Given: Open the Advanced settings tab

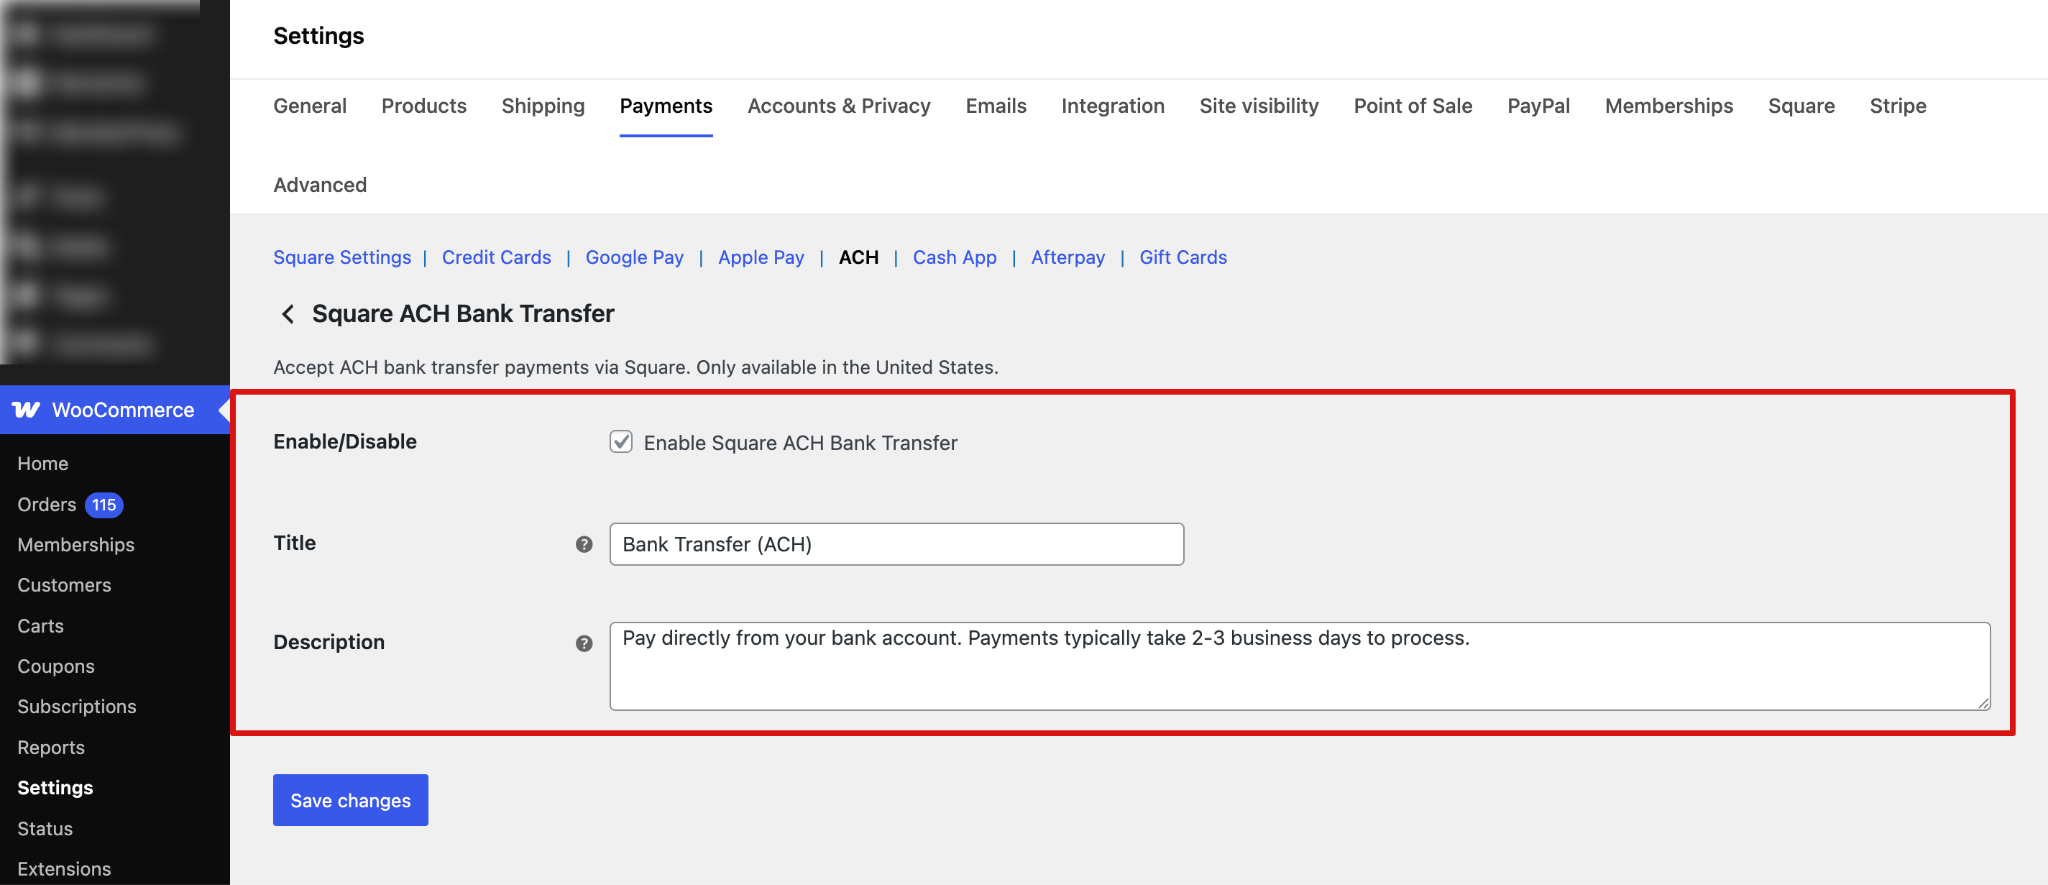Looking at the screenshot, I should tap(320, 185).
